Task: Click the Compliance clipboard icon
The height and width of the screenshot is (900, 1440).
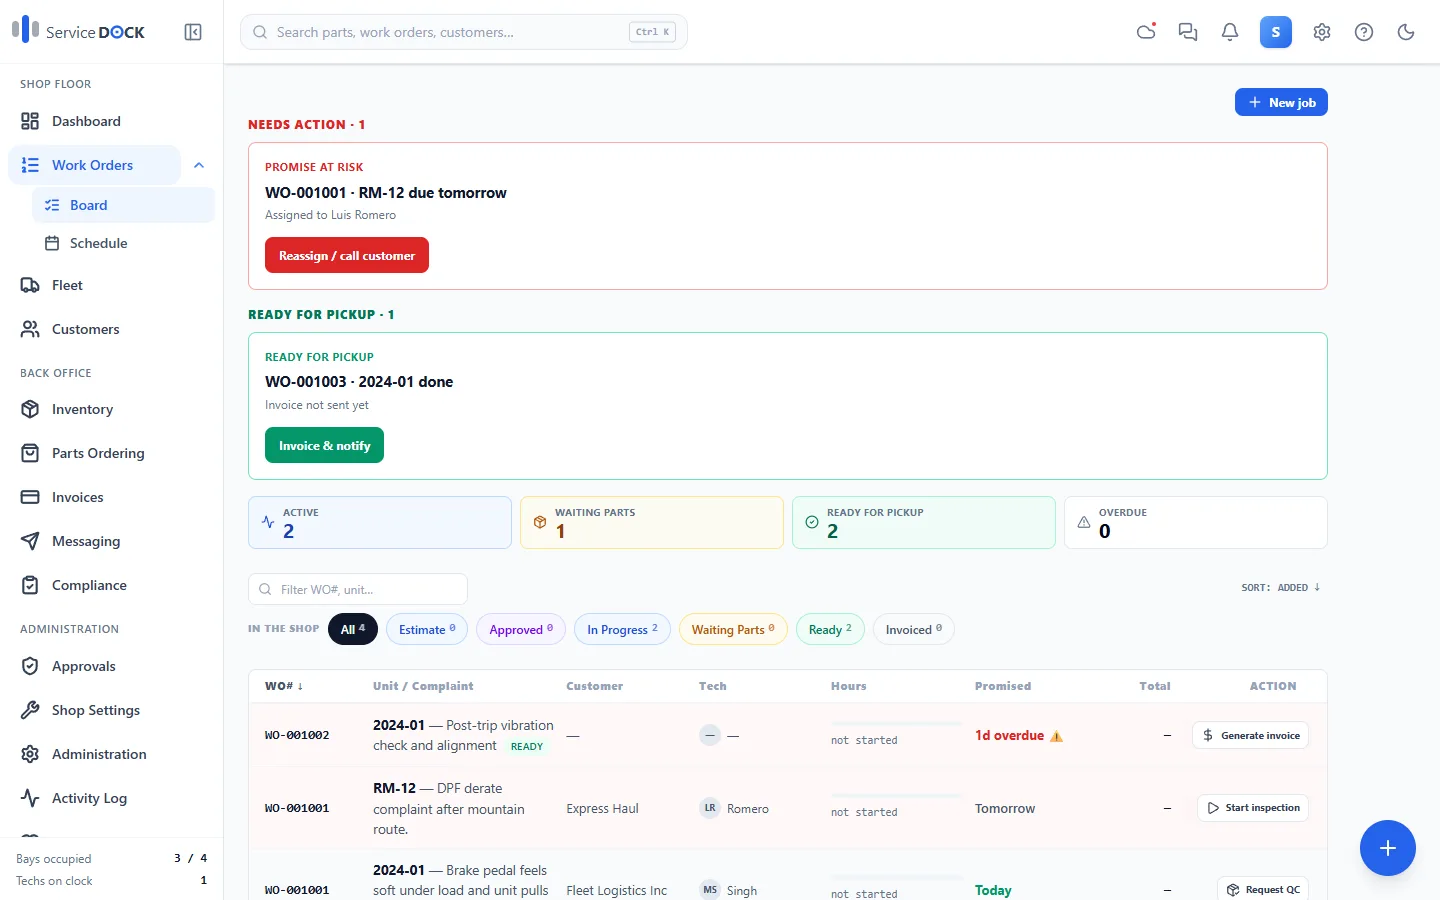Action: 30,585
